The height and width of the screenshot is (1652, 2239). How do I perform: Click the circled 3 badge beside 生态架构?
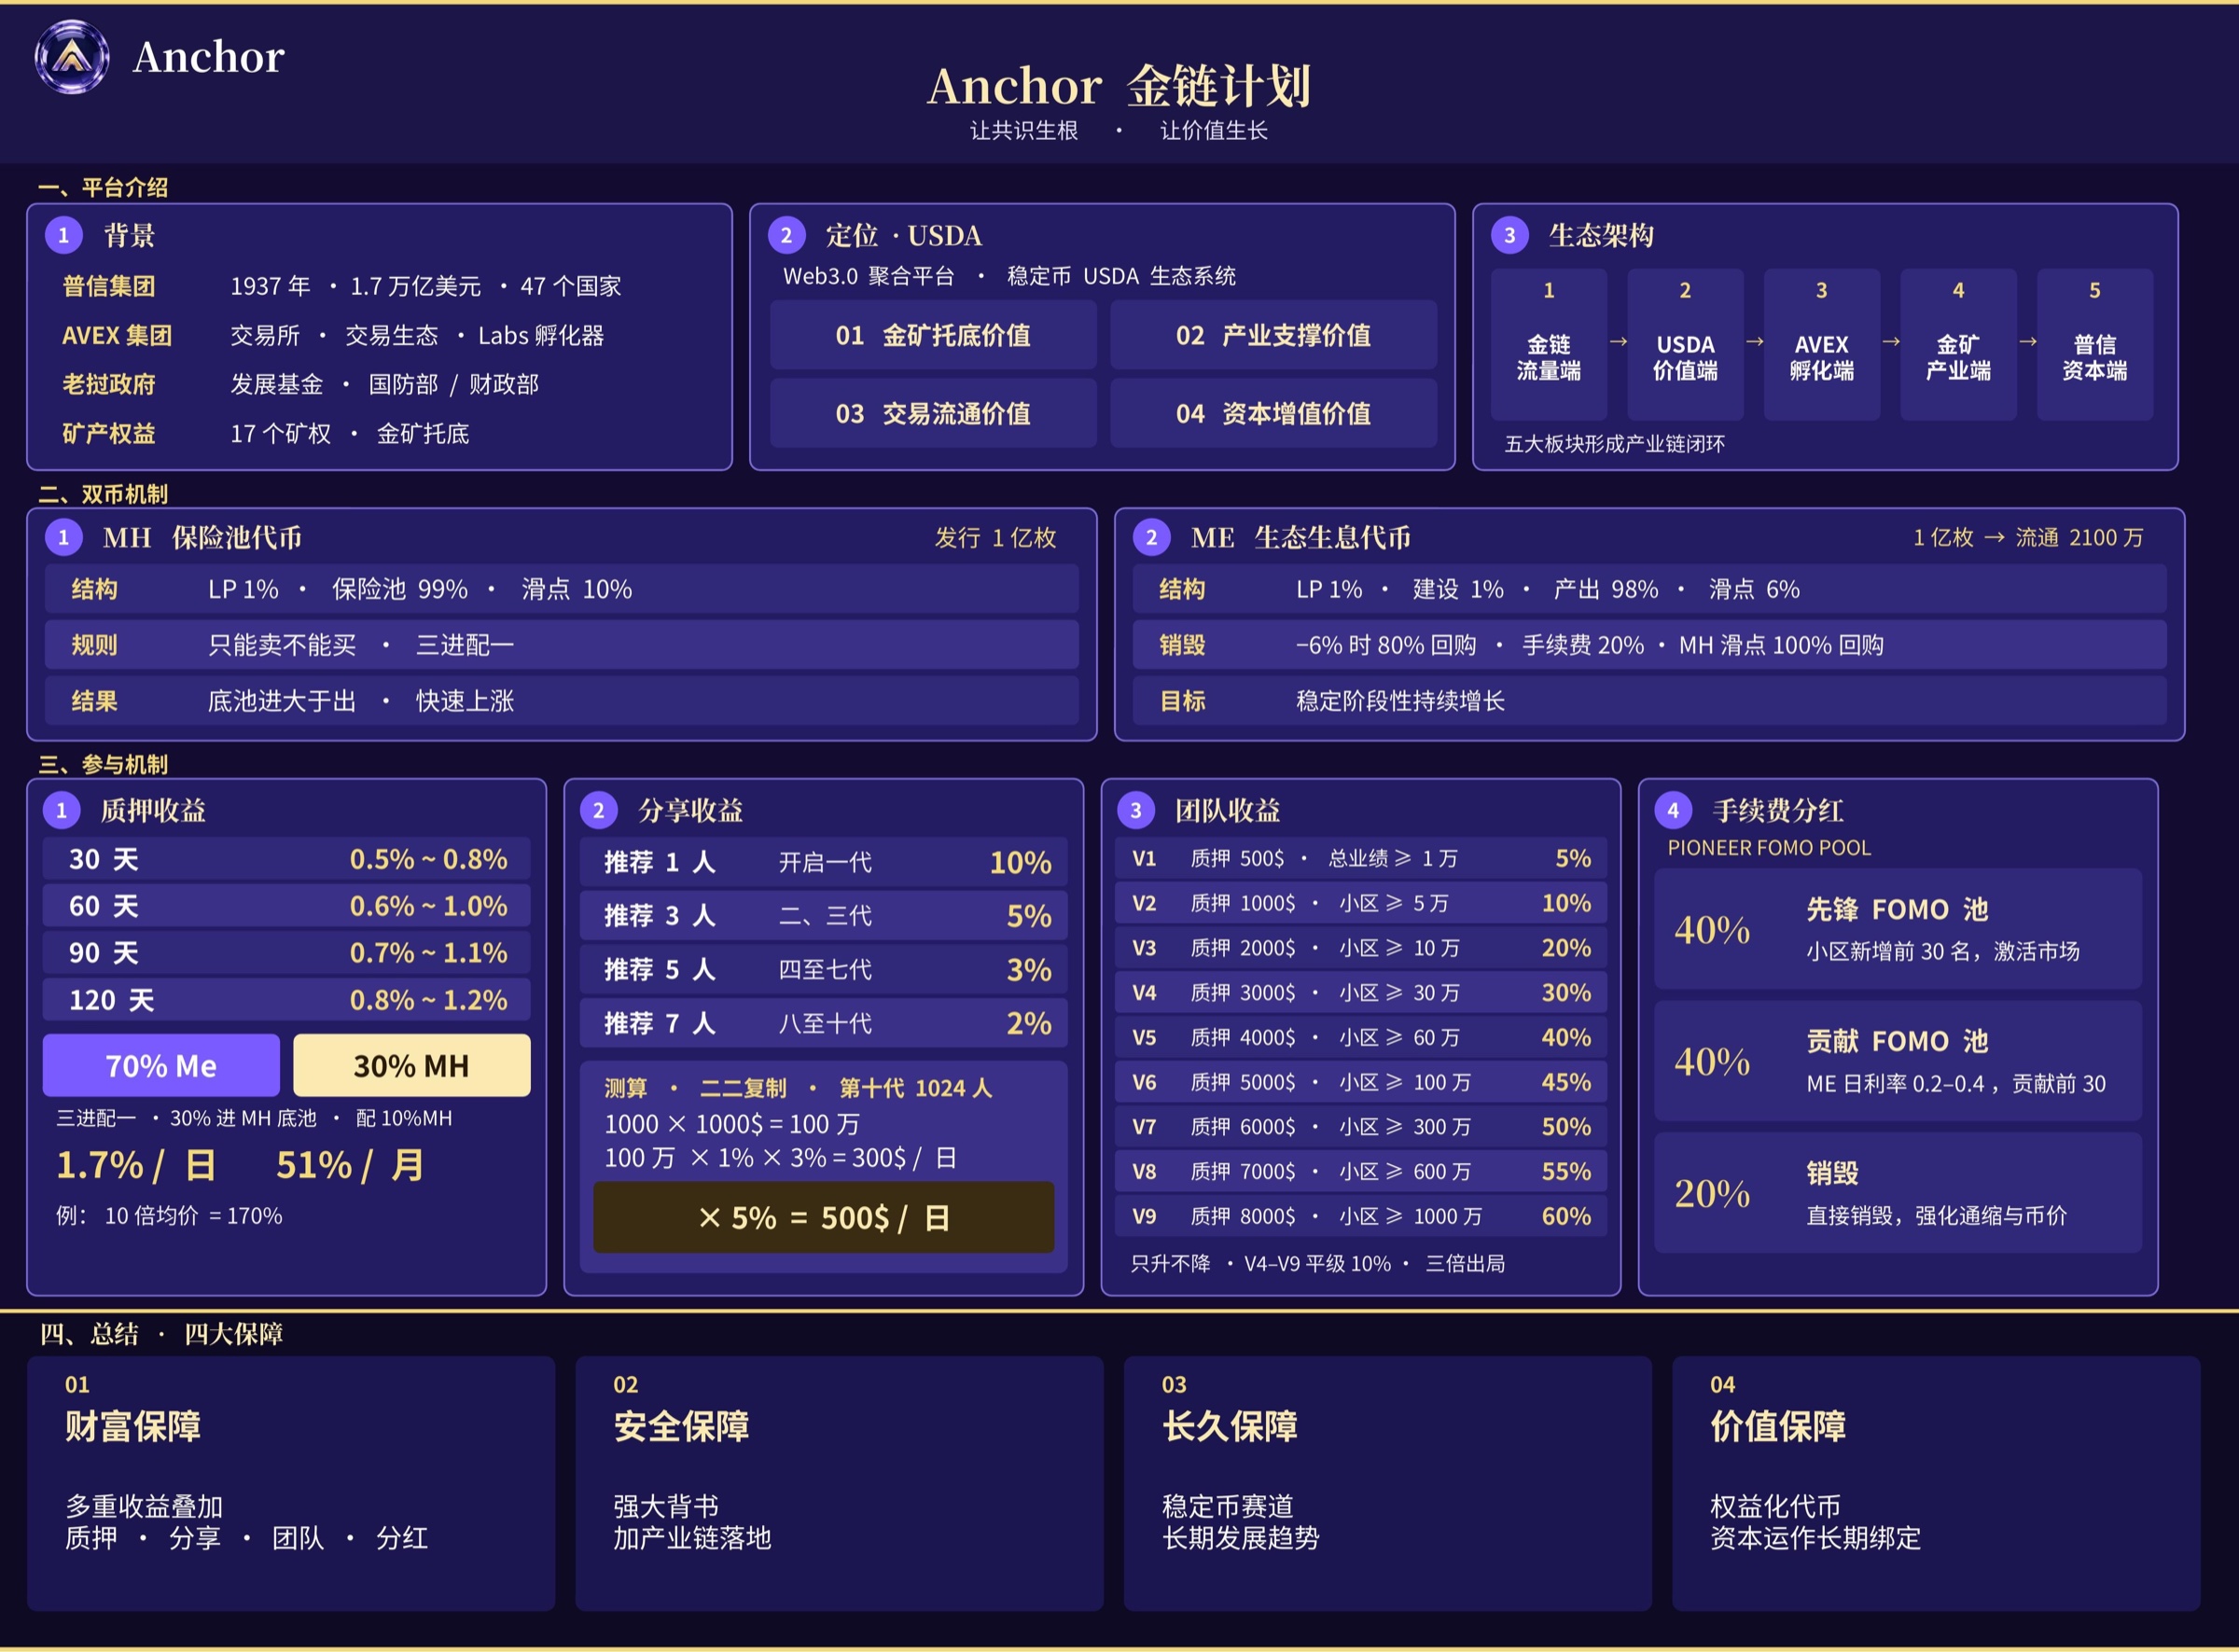1509,236
